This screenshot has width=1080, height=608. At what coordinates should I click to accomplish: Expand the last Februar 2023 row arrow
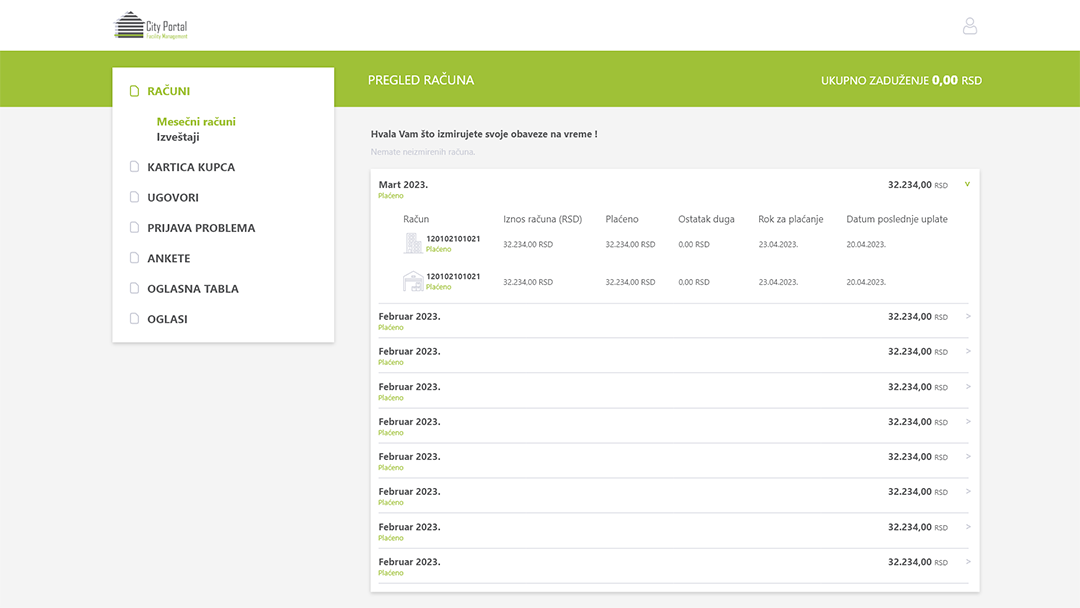click(967, 562)
